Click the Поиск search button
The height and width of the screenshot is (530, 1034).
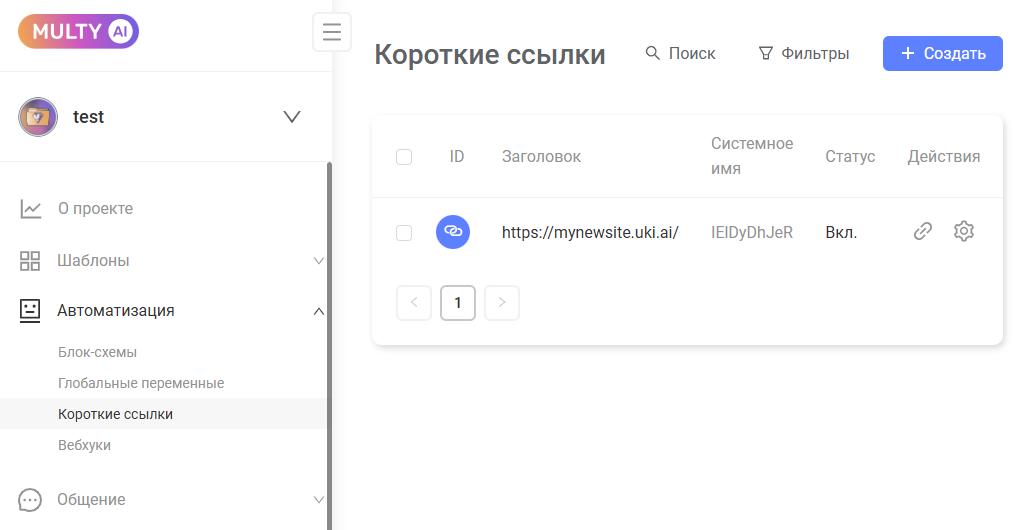click(x=681, y=53)
